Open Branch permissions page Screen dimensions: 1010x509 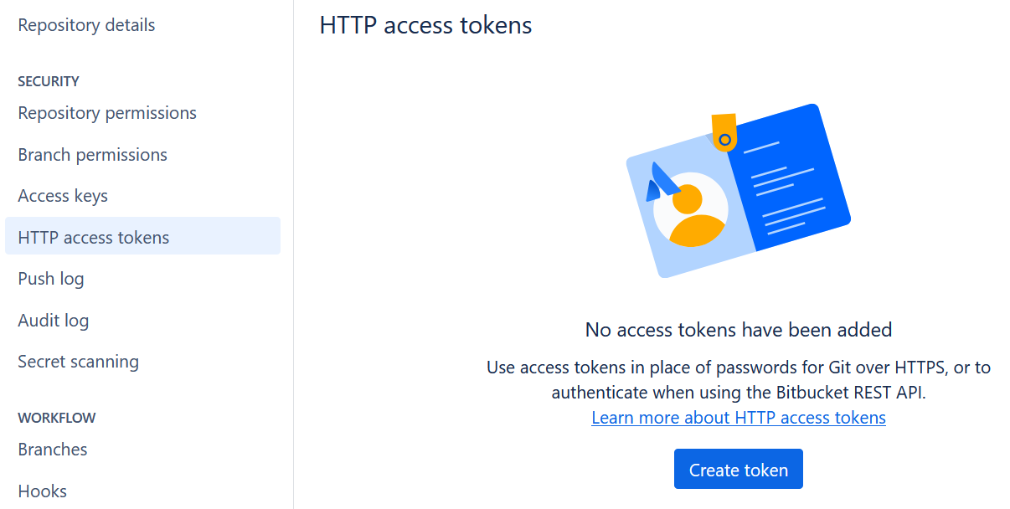(92, 155)
